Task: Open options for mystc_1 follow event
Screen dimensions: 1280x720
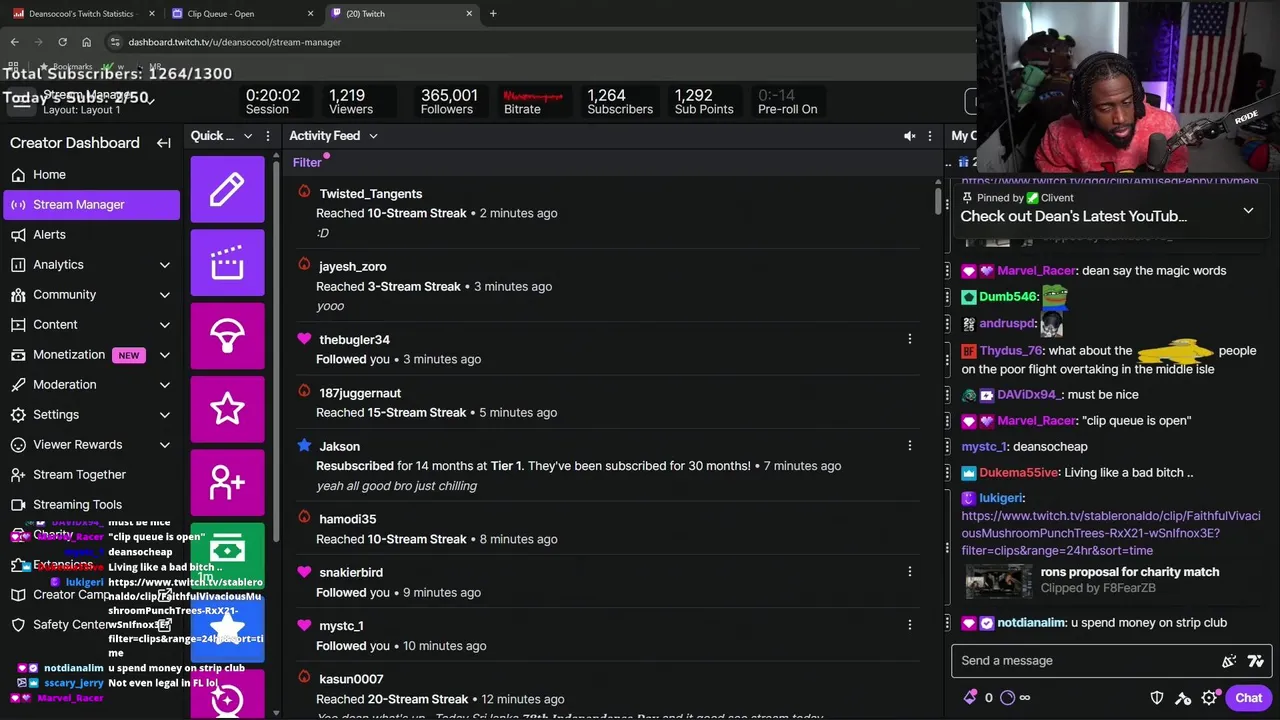Action: [x=909, y=625]
